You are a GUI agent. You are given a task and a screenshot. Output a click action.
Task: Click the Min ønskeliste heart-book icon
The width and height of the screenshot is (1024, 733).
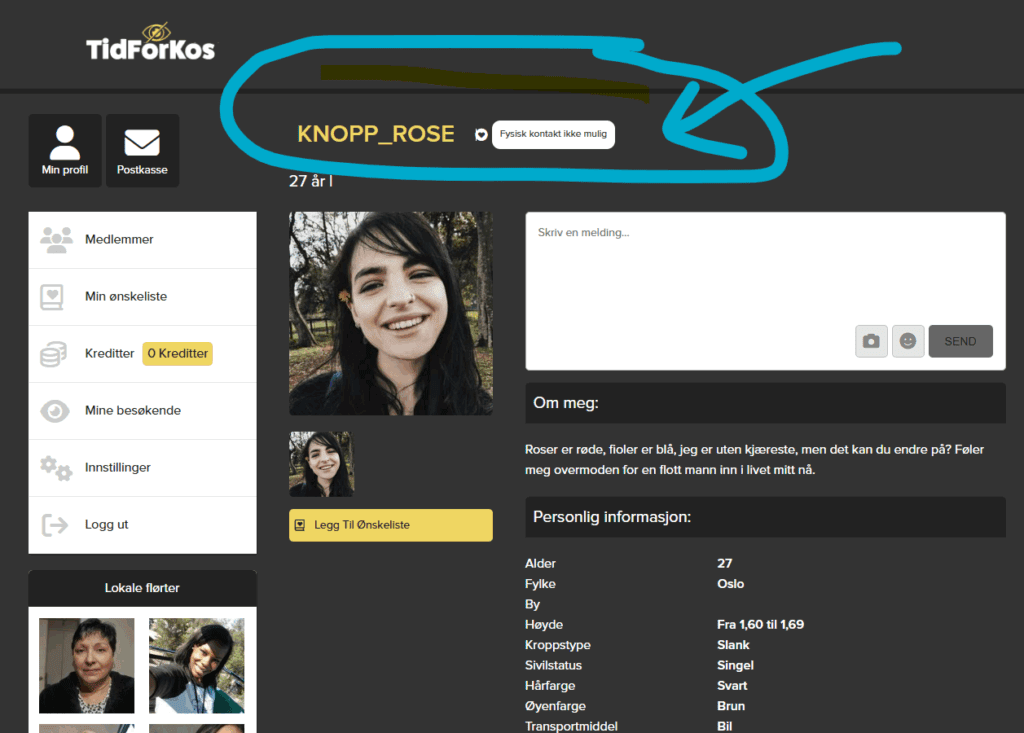tap(52, 297)
